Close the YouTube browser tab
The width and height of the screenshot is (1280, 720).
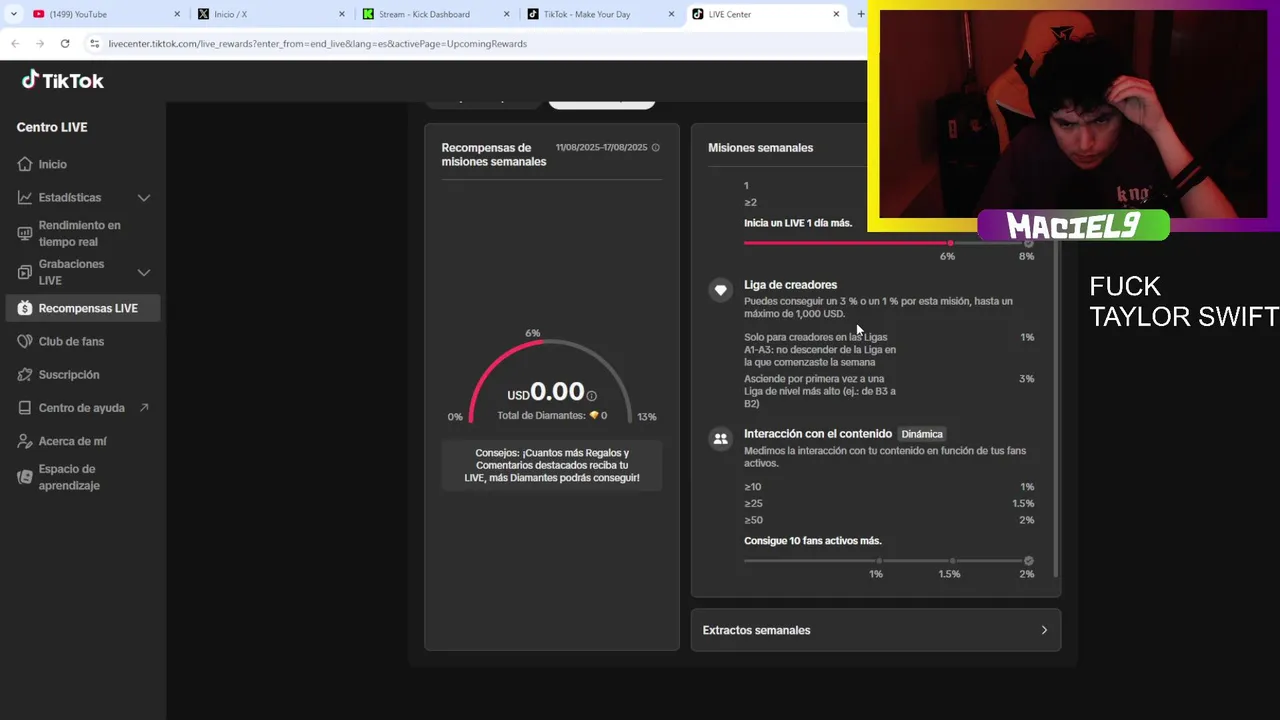[x=177, y=14]
